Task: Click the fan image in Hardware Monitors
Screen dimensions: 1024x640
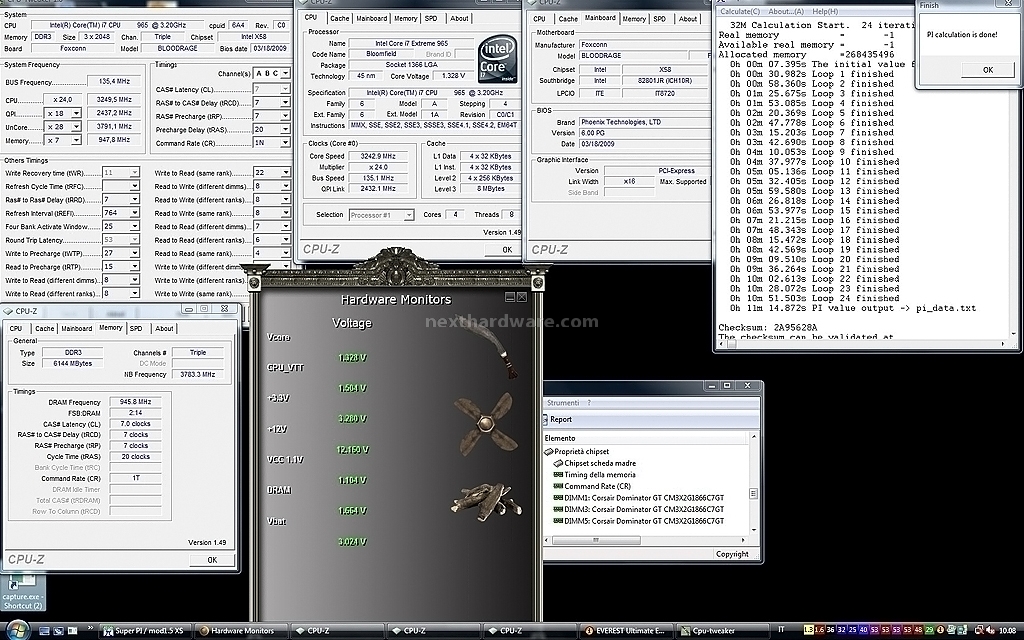Action: (x=484, y=423)
